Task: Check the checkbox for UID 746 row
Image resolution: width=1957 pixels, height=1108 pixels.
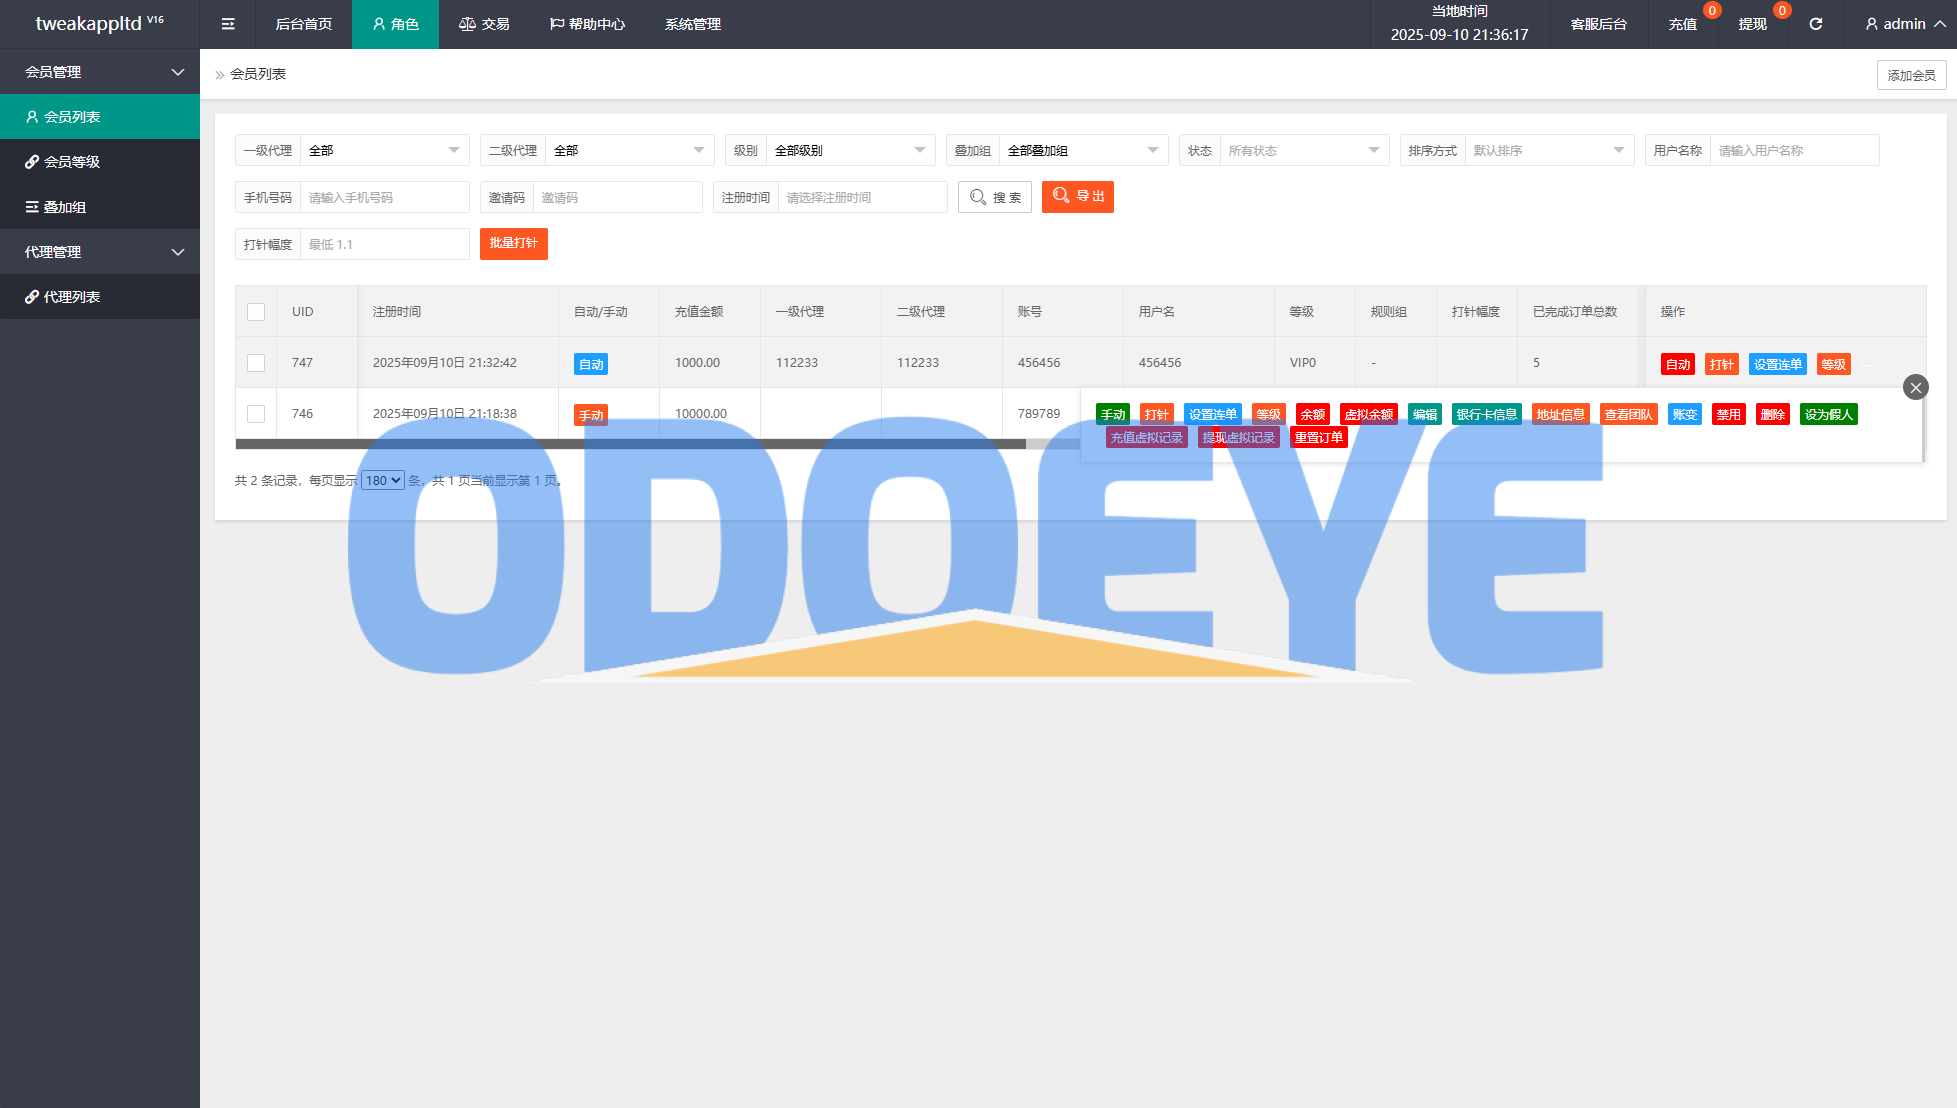Action: pyautogui.click(x=256, y=414)
